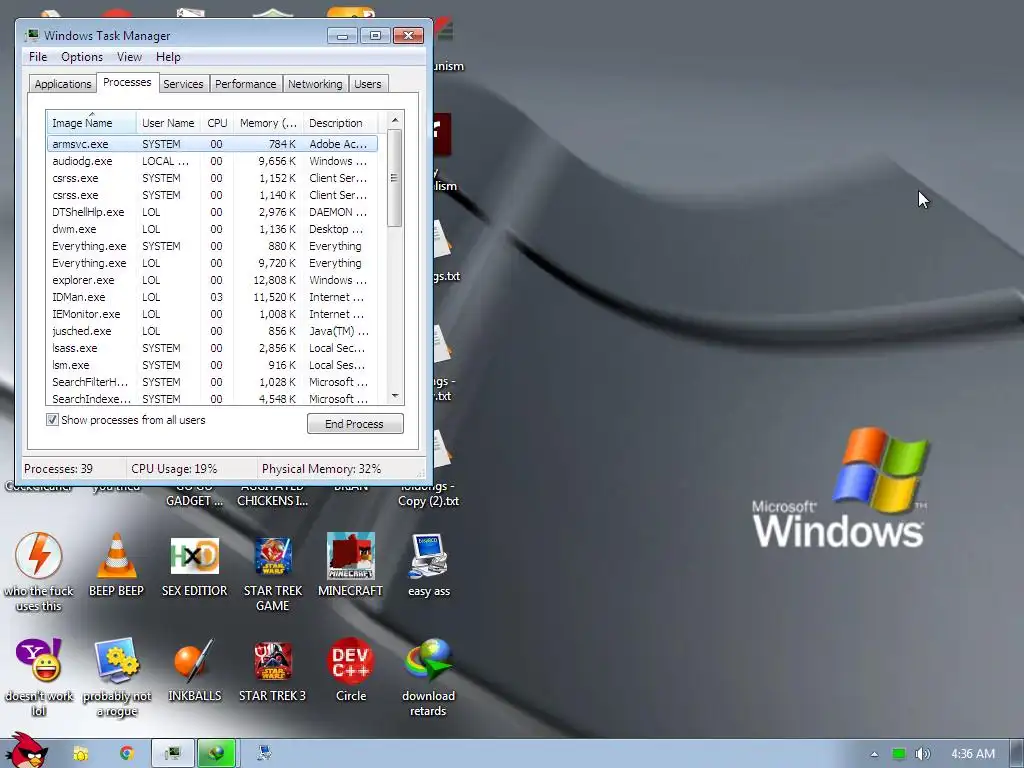Select the Task Manager taskbar button
Image resolution: width=1024 pixels, height=768 pixels.
172,754
